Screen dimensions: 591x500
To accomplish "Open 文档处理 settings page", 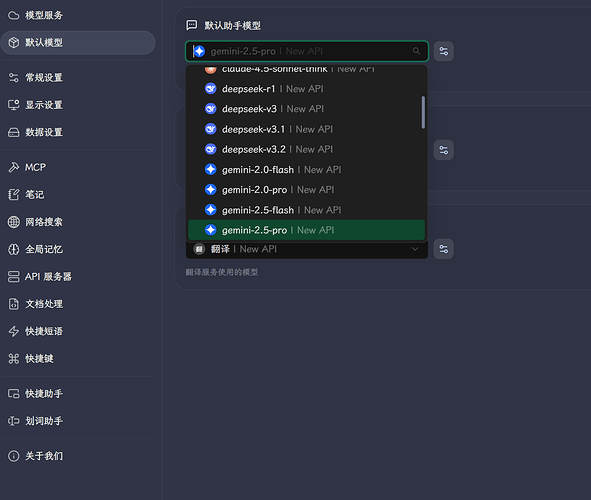I will click(x=78, y=304).
